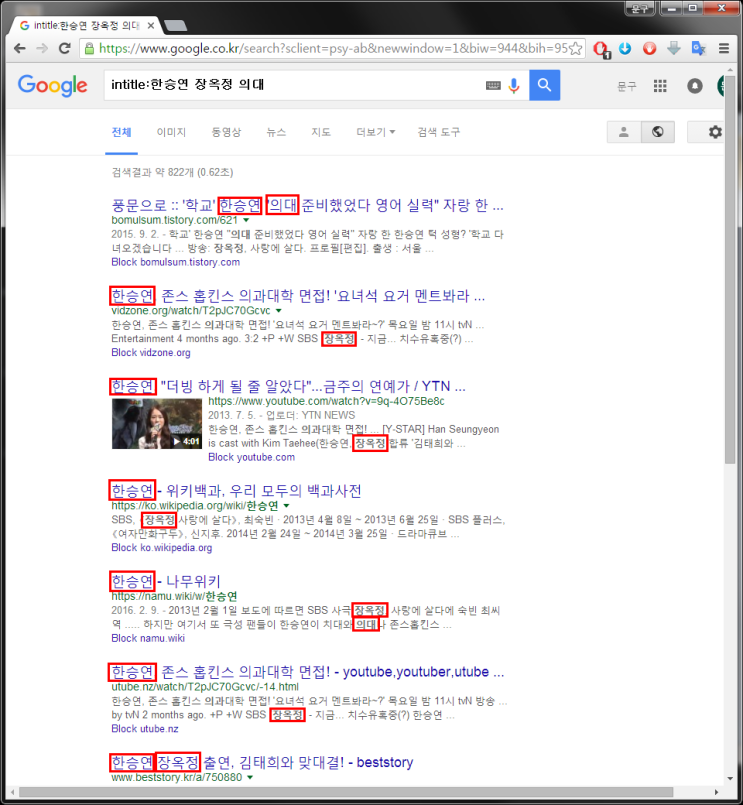
Task: Click the scroll-down arrow of vertical scrollbar
Action: point(730,778)
